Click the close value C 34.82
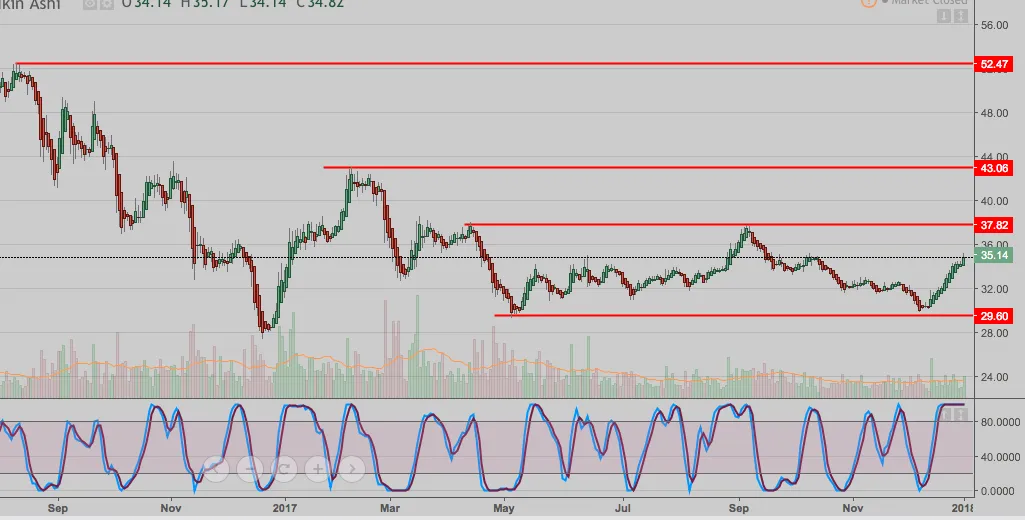Screen dimensions: 1025x520 [320, 3]
